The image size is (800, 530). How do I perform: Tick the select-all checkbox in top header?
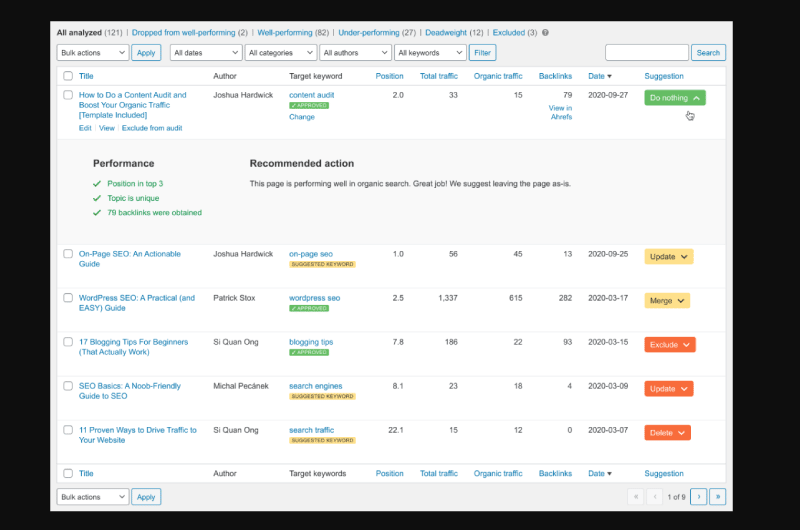click(68, 76)
